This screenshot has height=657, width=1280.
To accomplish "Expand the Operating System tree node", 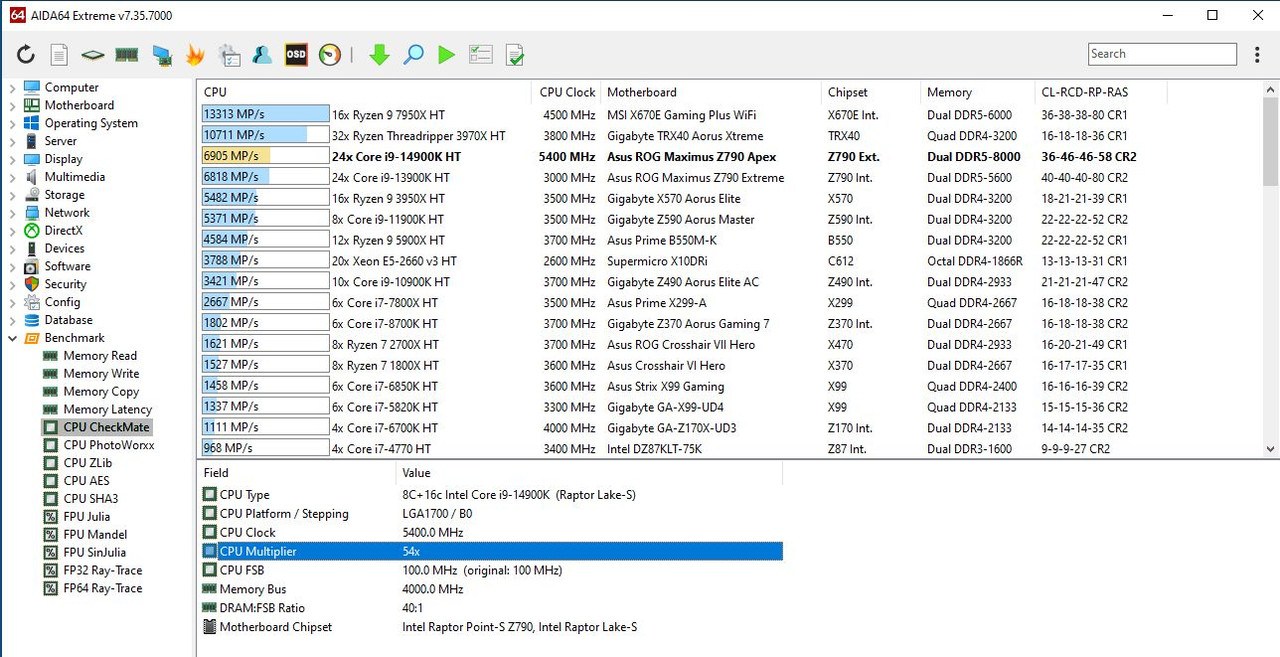I will (x=12, y=124).
